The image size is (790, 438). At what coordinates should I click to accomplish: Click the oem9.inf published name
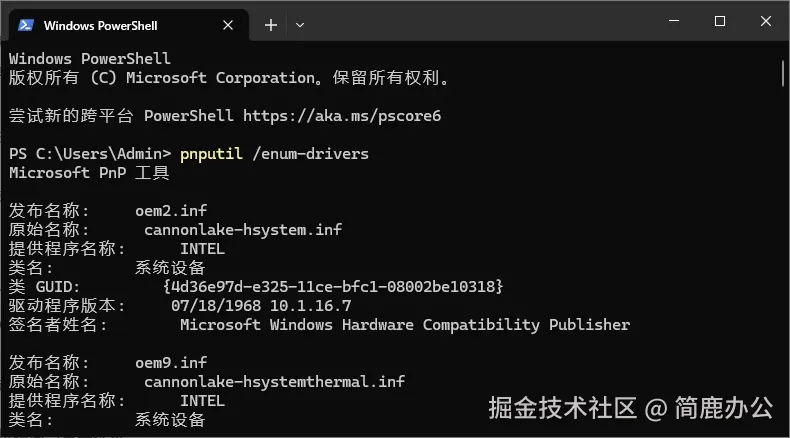pos(171,363)
